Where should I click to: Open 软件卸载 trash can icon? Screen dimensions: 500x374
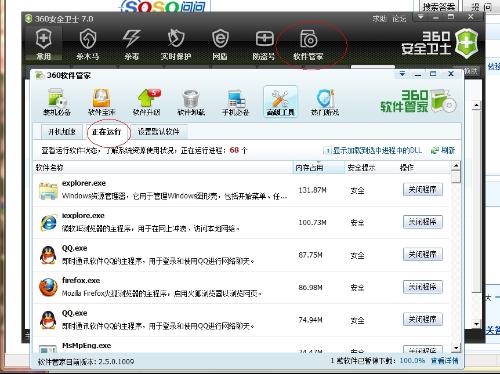(x=191, y=102)
